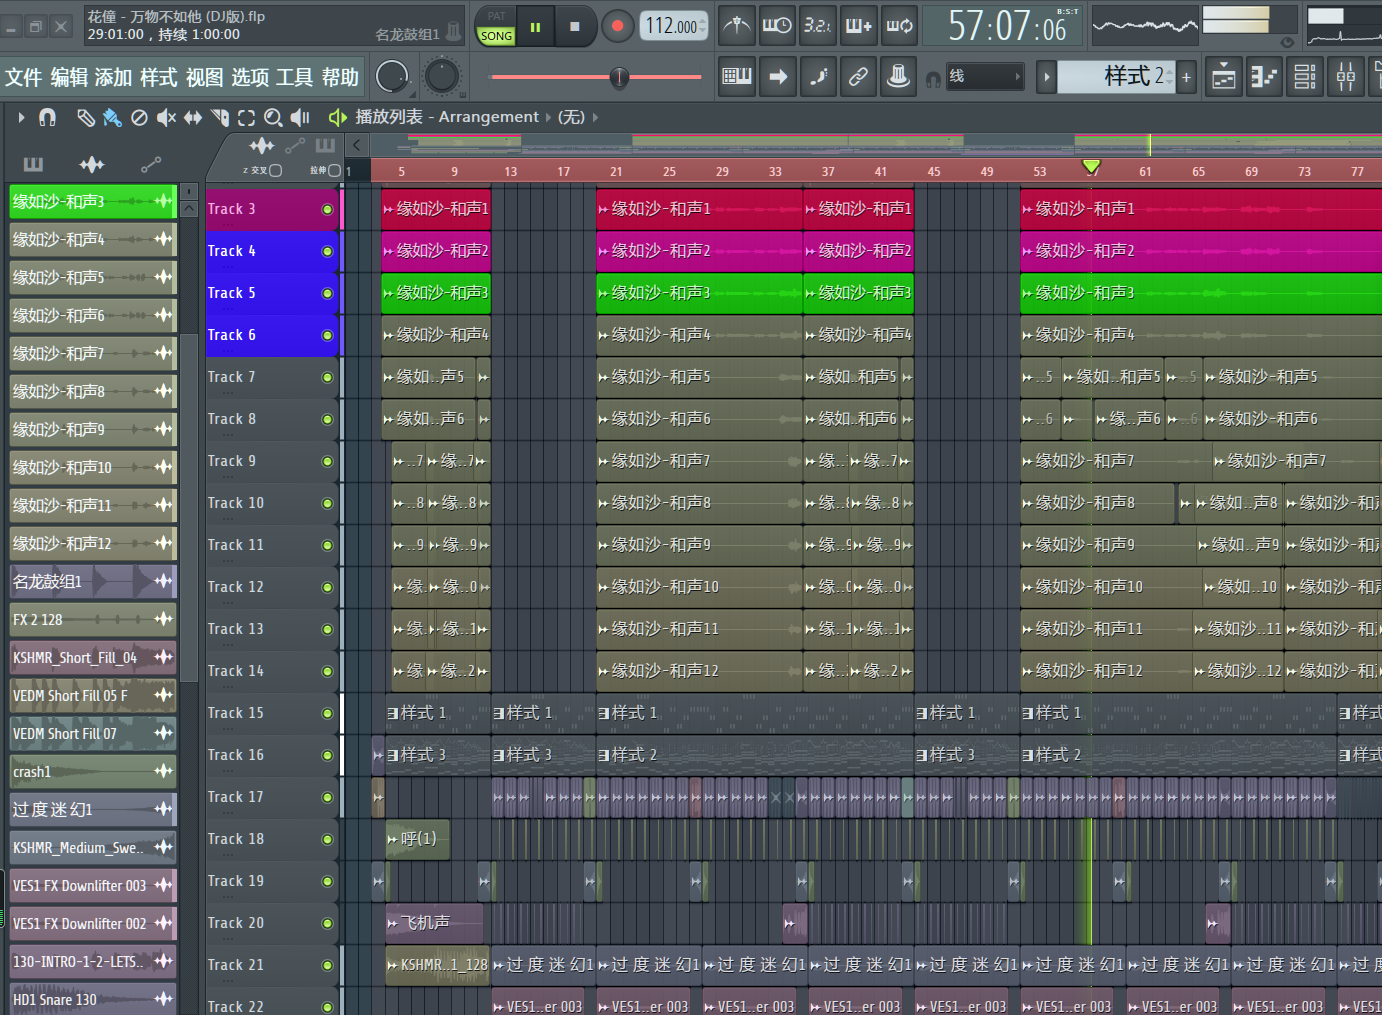Open the Piano roll window icon

coord(1264,77)
